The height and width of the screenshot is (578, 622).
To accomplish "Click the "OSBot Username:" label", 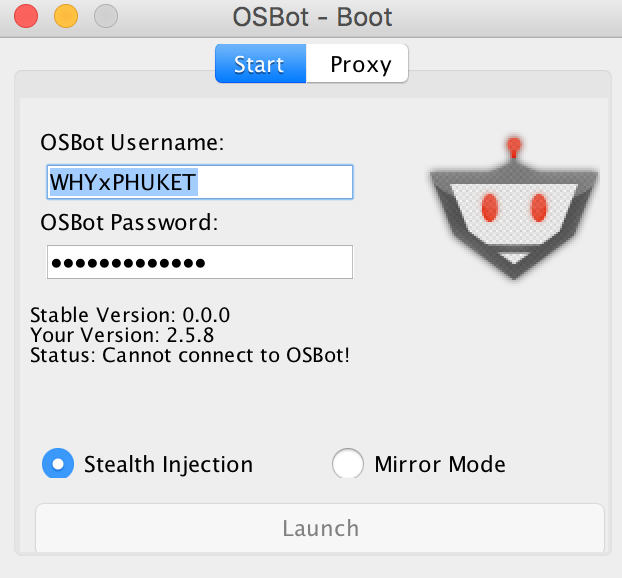I will pos(132,143).
